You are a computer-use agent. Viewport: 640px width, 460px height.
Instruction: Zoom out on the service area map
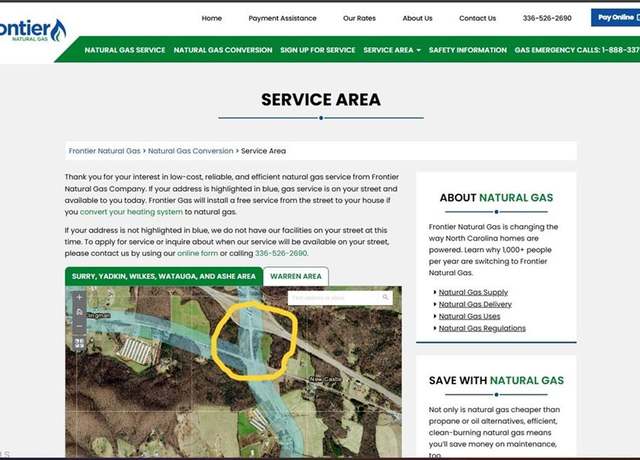[79, 326]
